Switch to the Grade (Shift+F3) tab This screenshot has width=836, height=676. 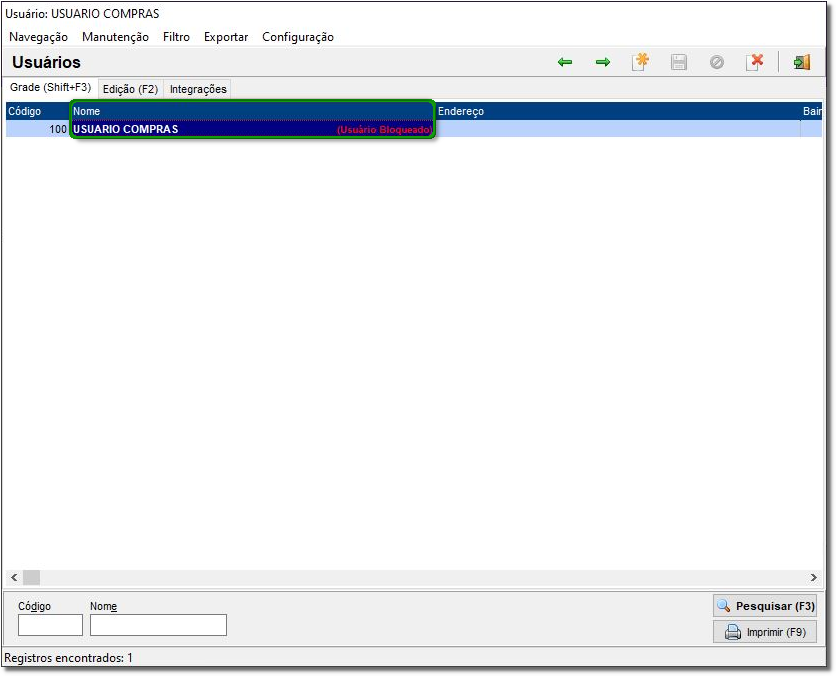(x=51, y=87)
